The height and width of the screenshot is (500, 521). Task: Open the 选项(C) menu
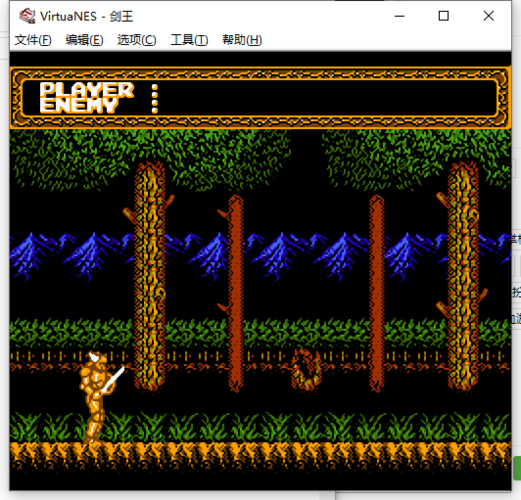[x=137, y=40]
